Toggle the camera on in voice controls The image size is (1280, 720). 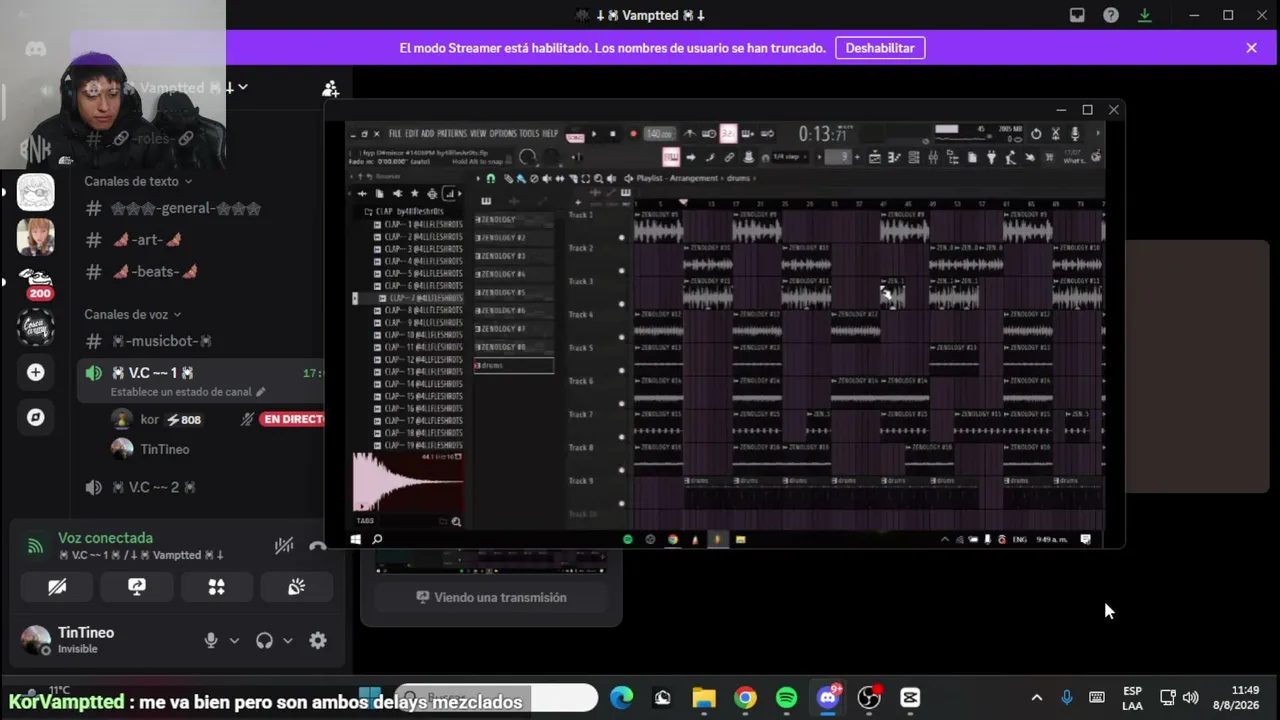tap(57, 587)
